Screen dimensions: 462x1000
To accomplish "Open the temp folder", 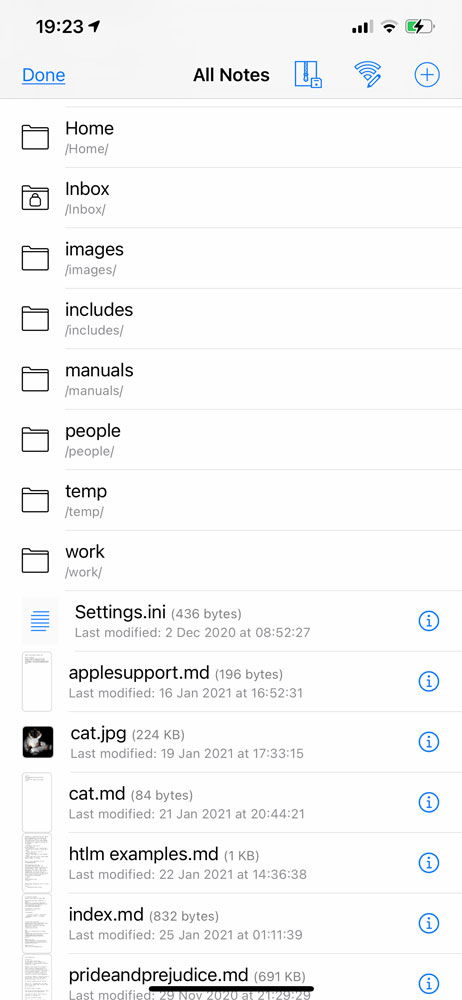I will 231,500.
